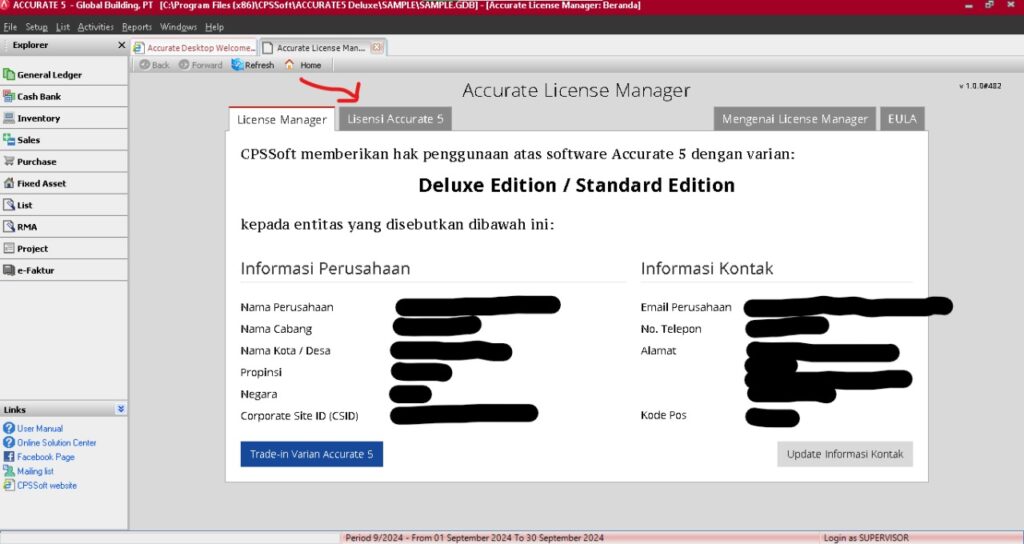Viewport: 1024px width, 544px height.
Task: Open the Mailing list link
Action: point(35,471)
